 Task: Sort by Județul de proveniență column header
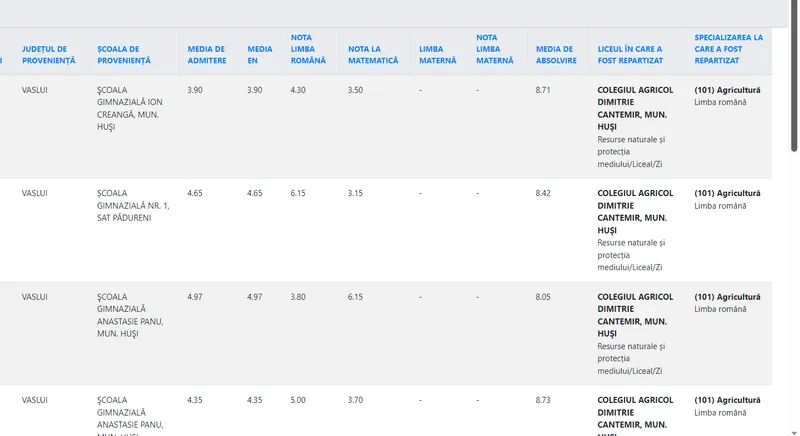[48, 54]
